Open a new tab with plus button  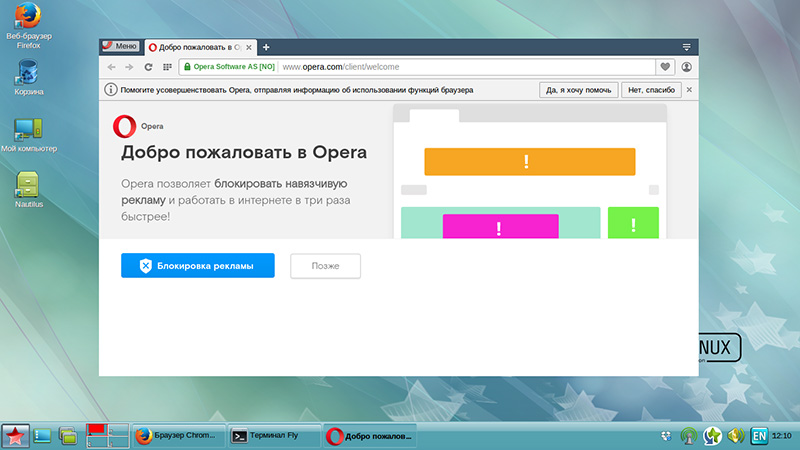pyautogui.click(x=266, y=47)
